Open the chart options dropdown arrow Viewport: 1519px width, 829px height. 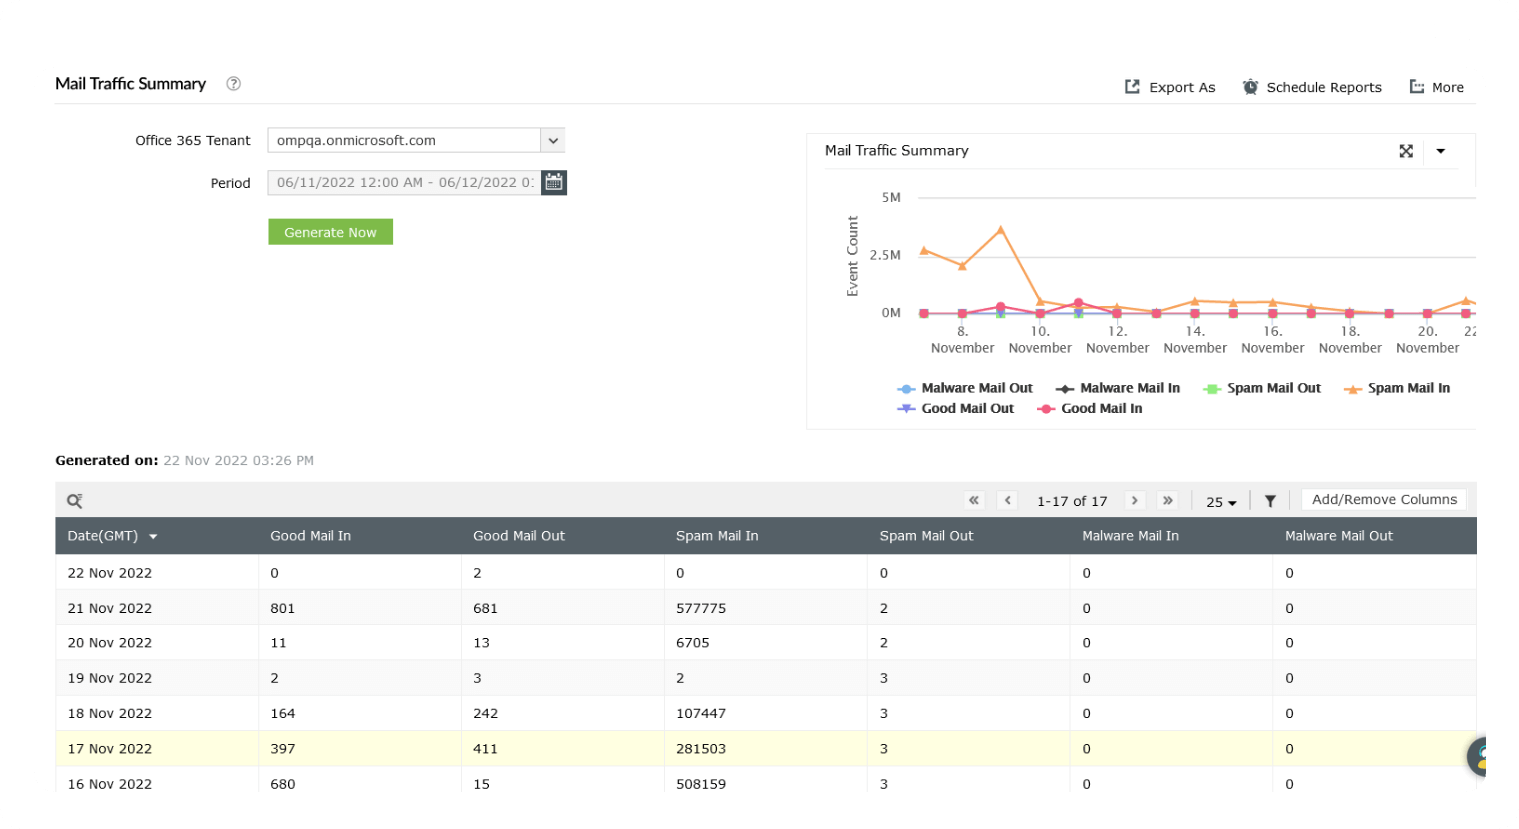(1441, 151)
